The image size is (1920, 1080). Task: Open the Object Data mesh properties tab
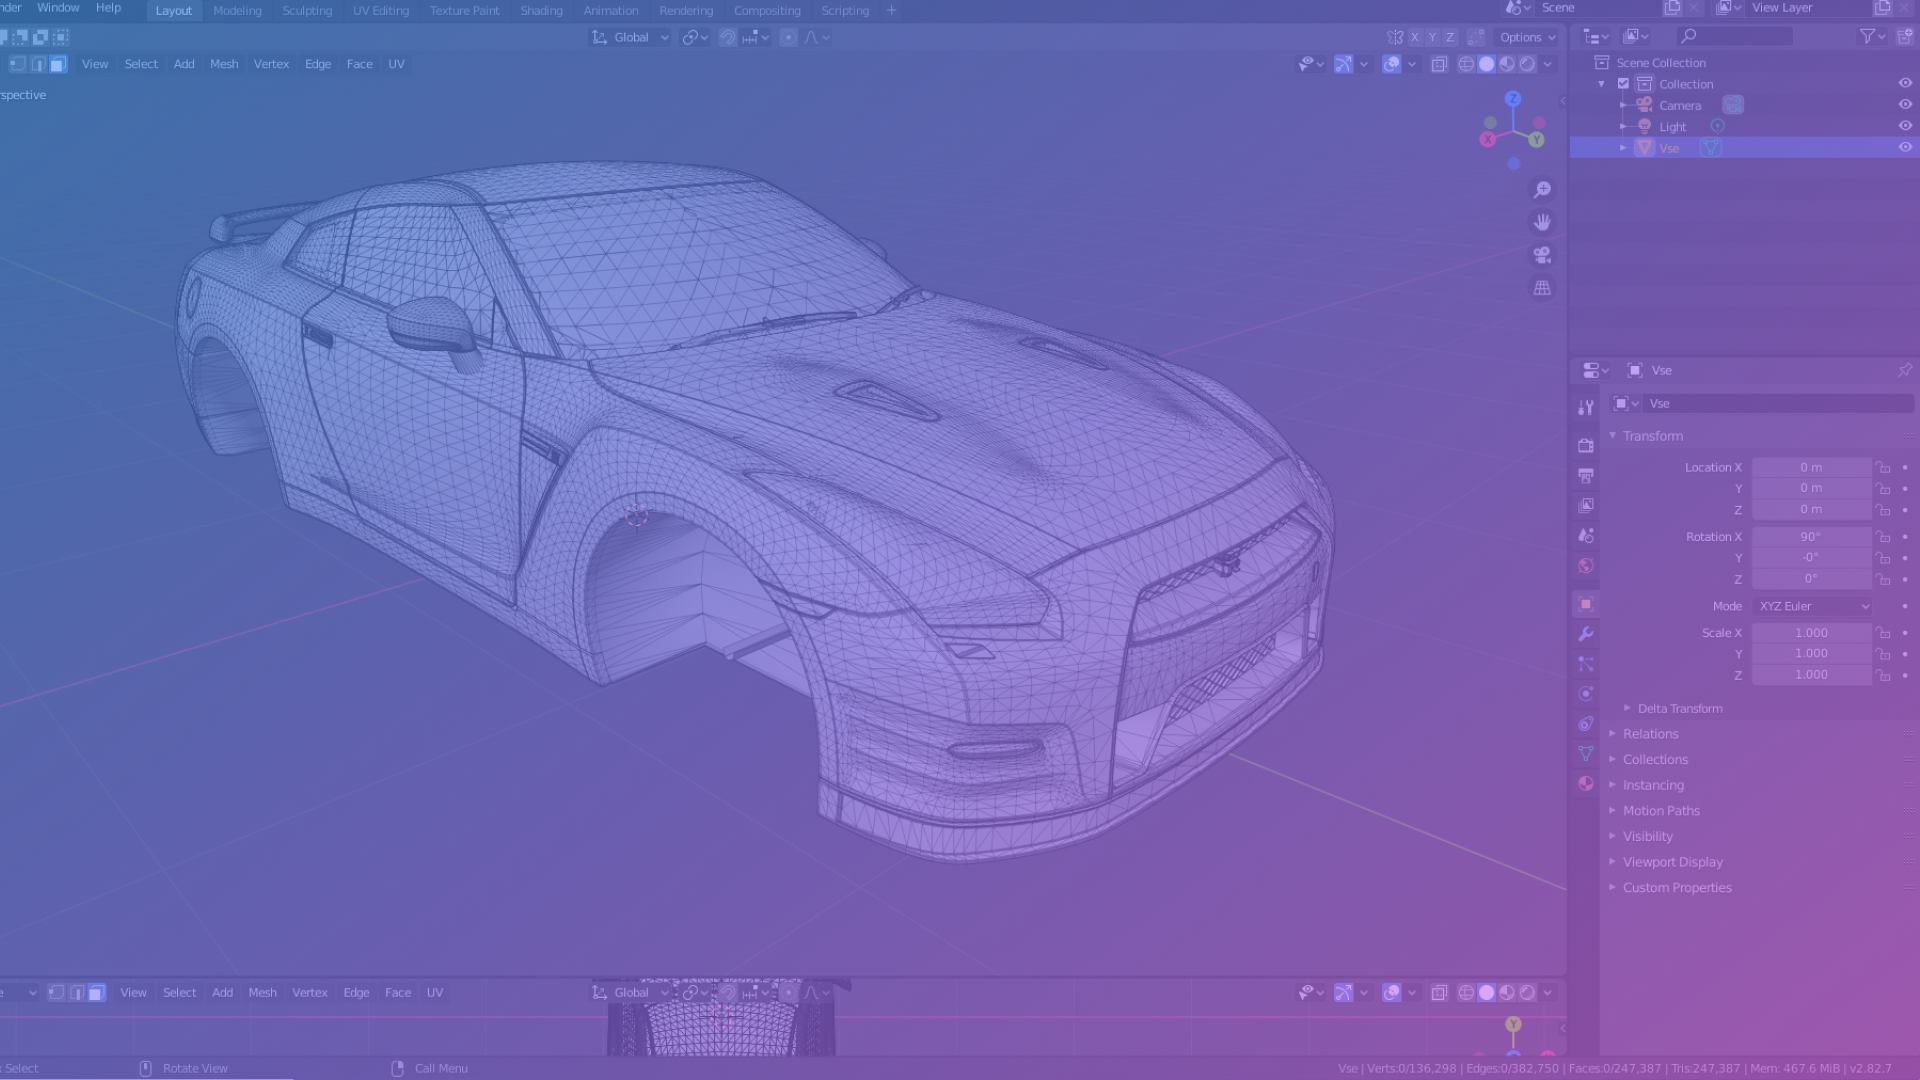pyautogui.click(x=1586, y=753)
